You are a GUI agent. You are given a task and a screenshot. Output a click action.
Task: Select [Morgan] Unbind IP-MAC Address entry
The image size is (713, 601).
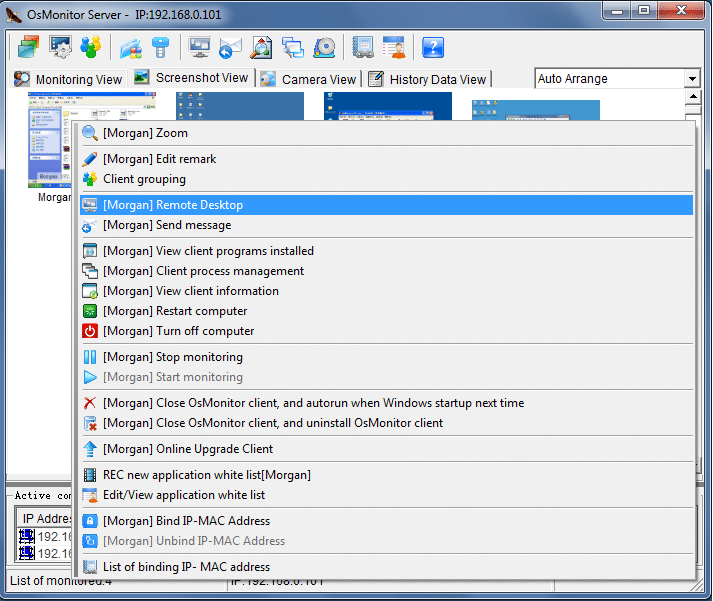387,540
